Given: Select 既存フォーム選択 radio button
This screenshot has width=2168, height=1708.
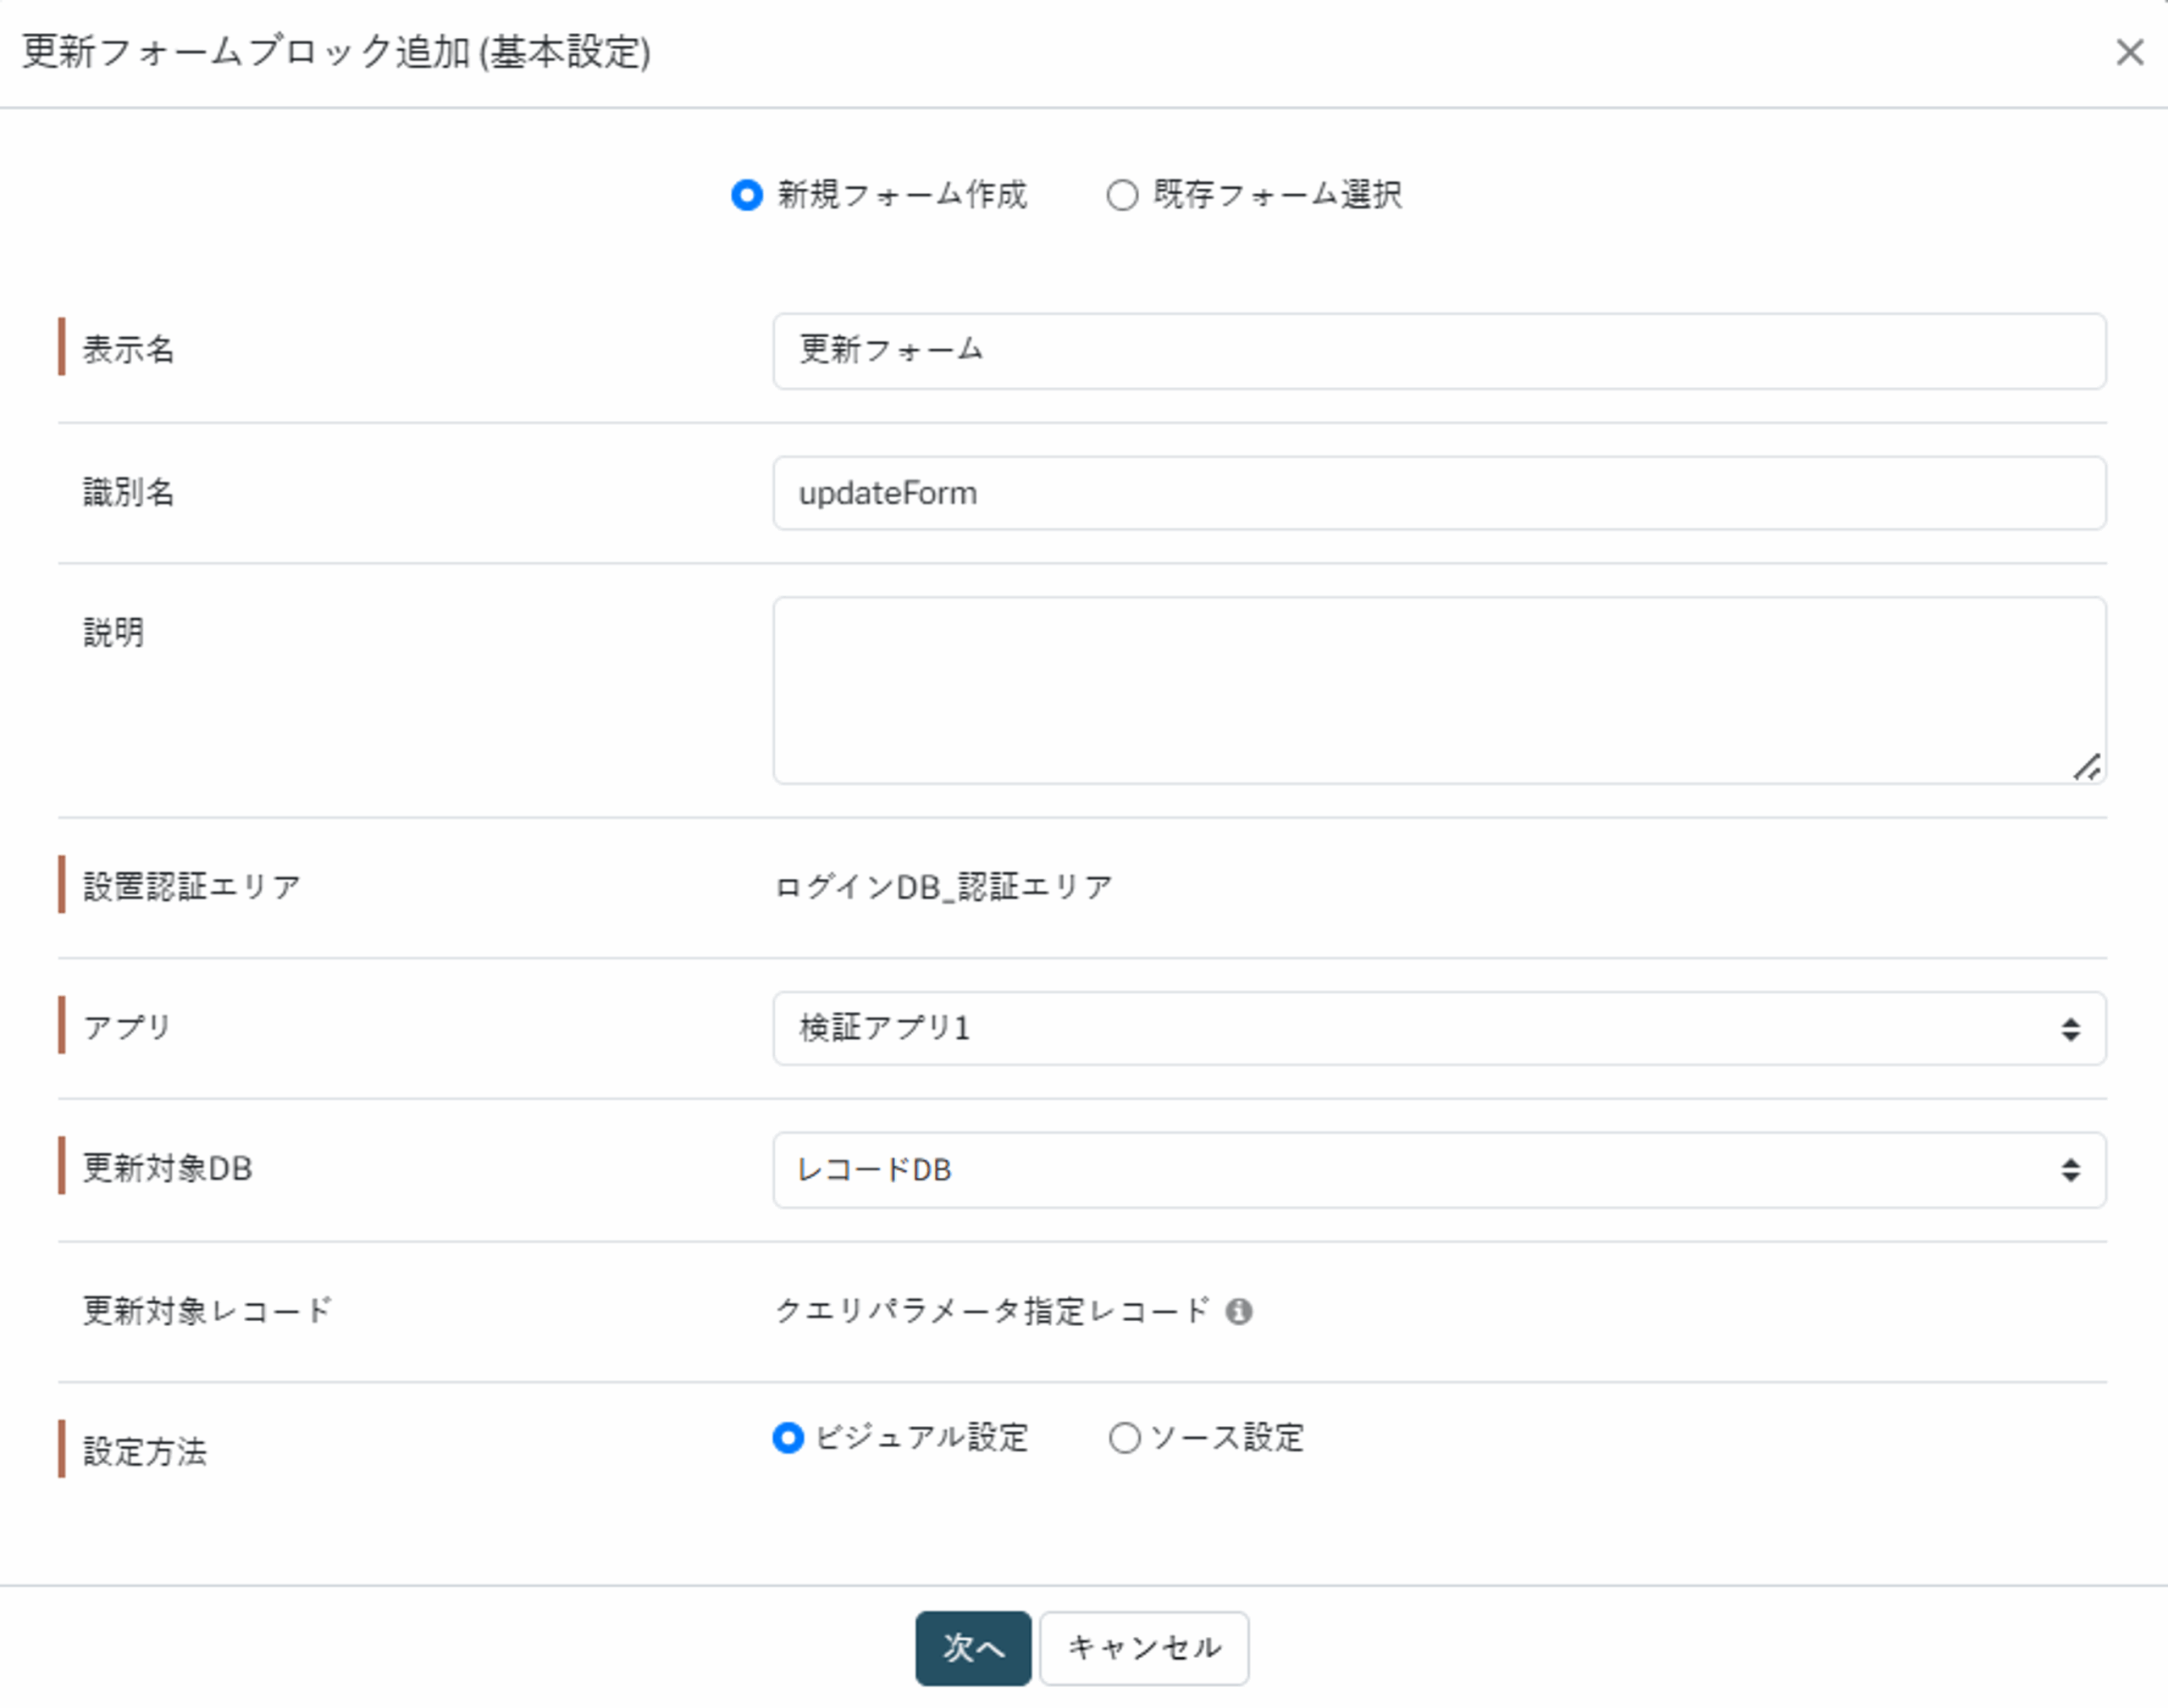Looking at the screenshot, I should [1122, 195].
